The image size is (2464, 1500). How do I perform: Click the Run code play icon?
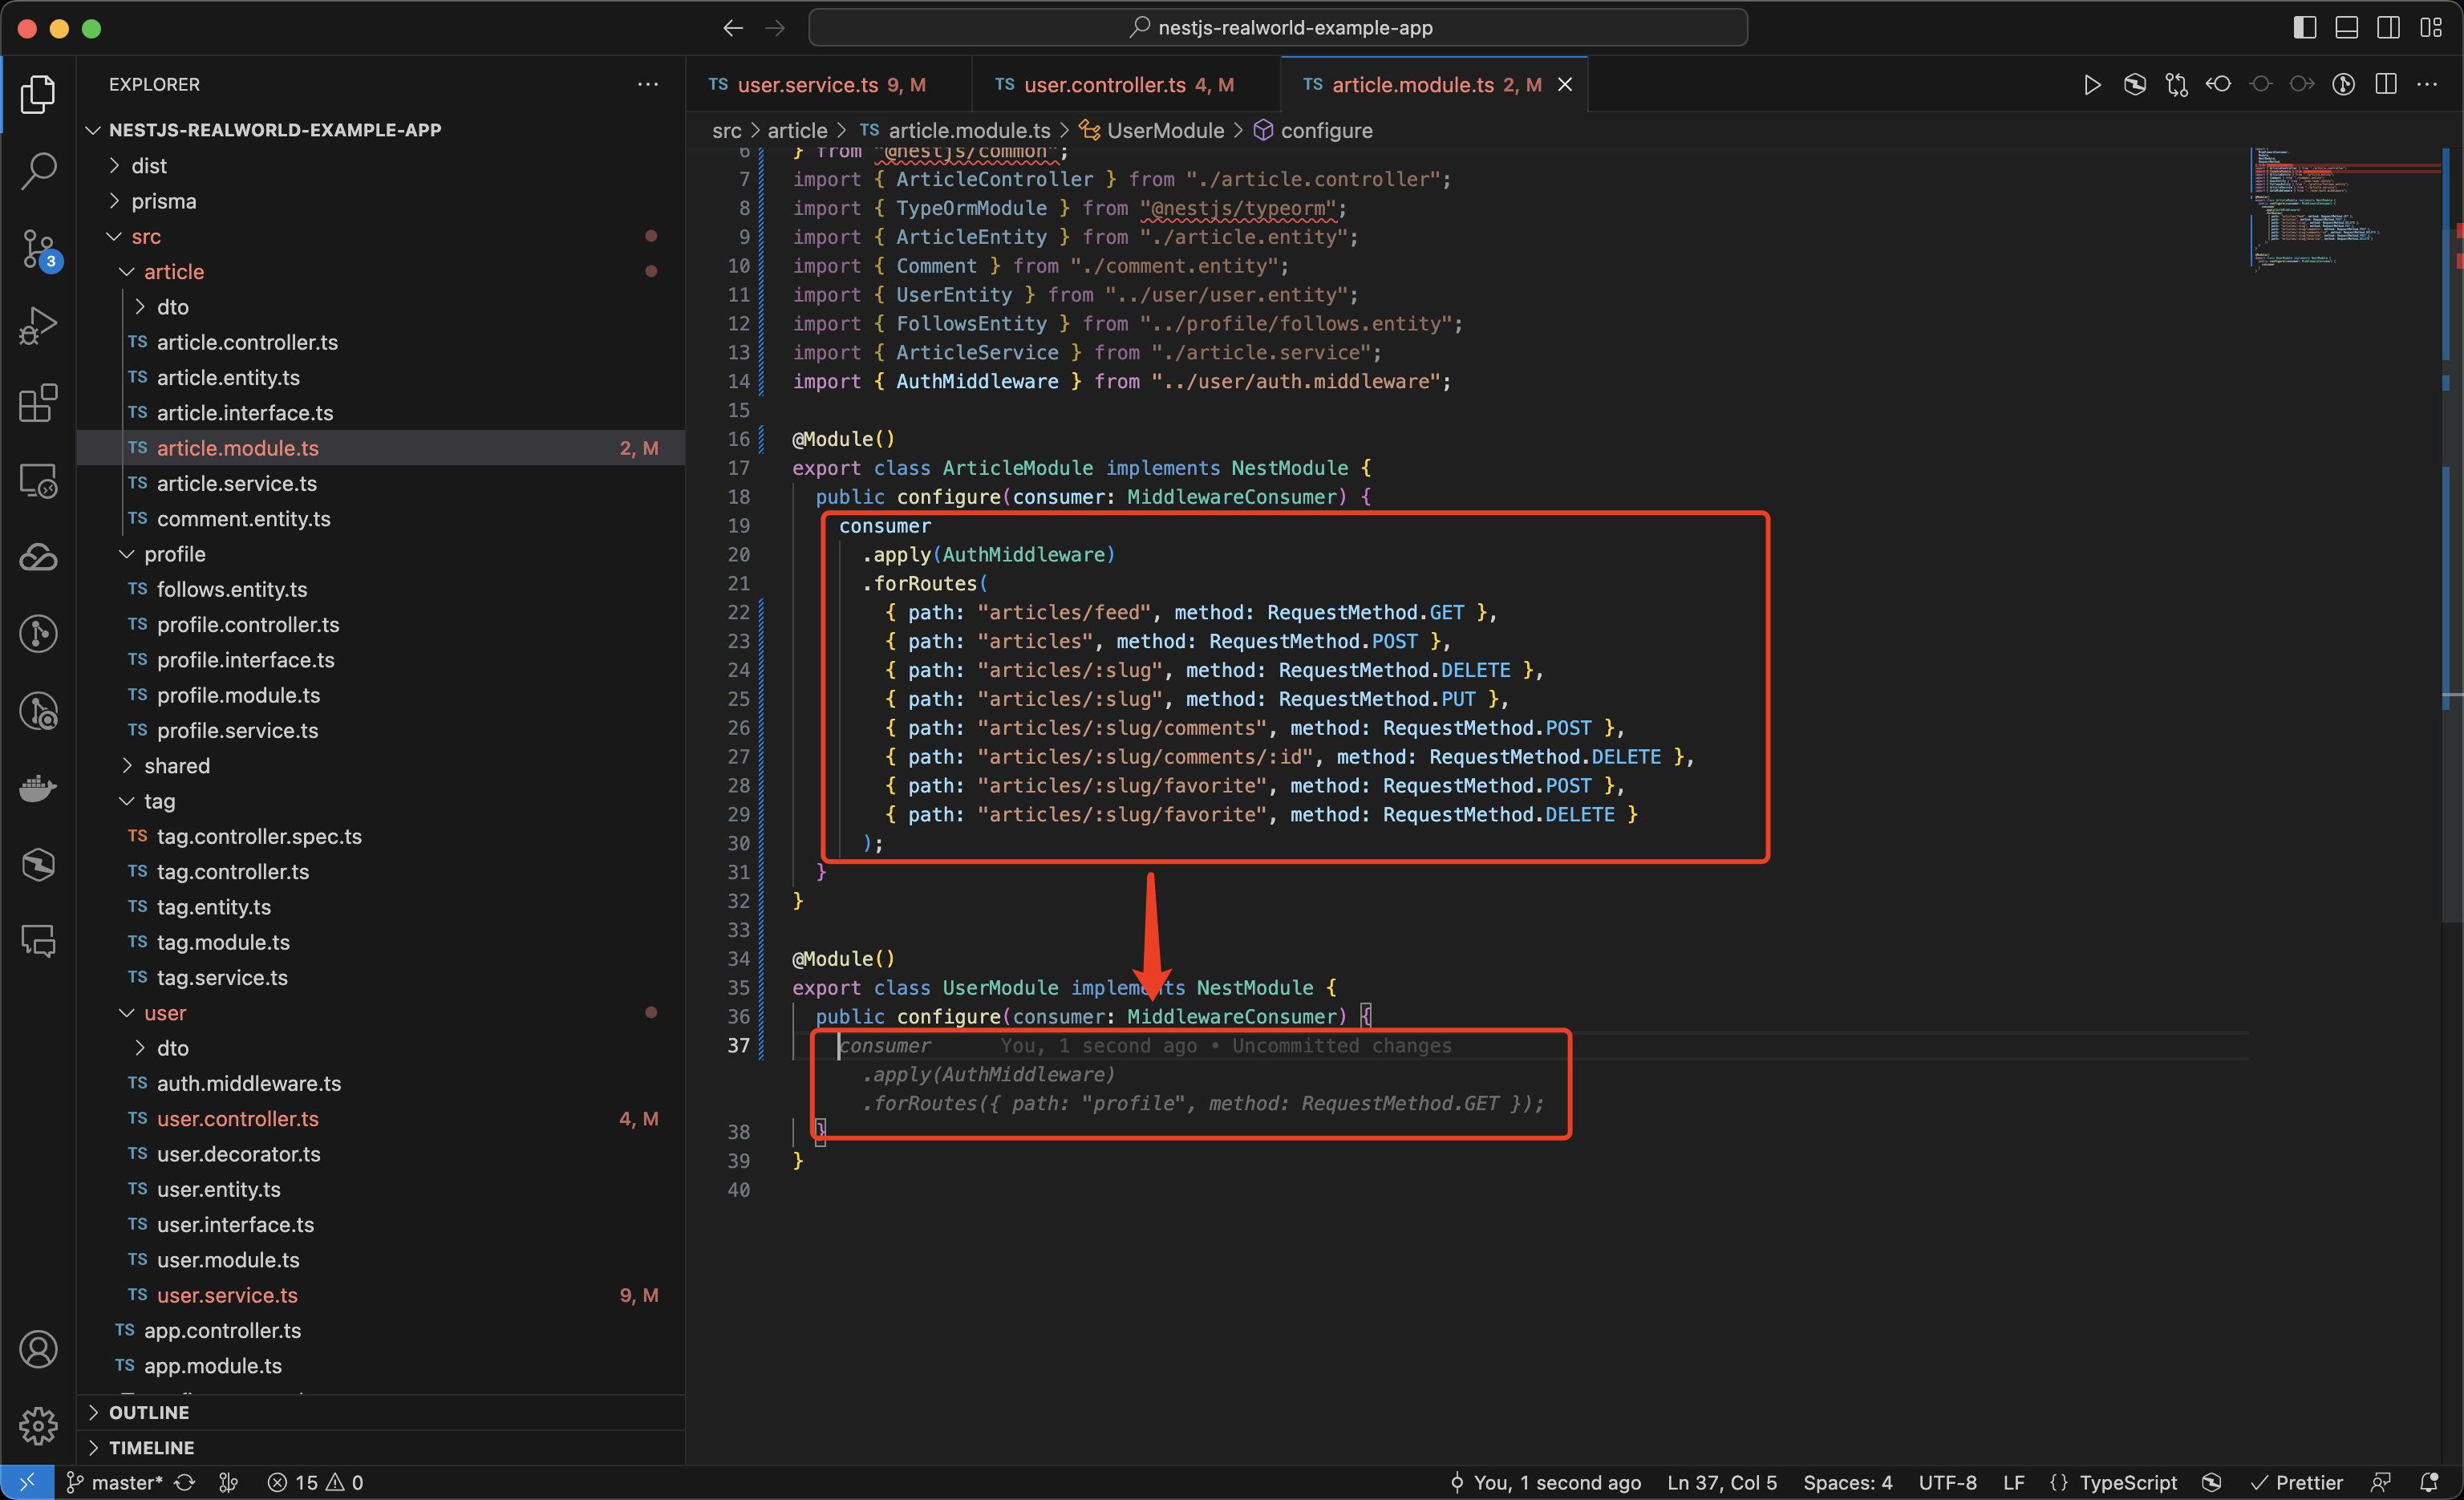tap(2091, 85)
